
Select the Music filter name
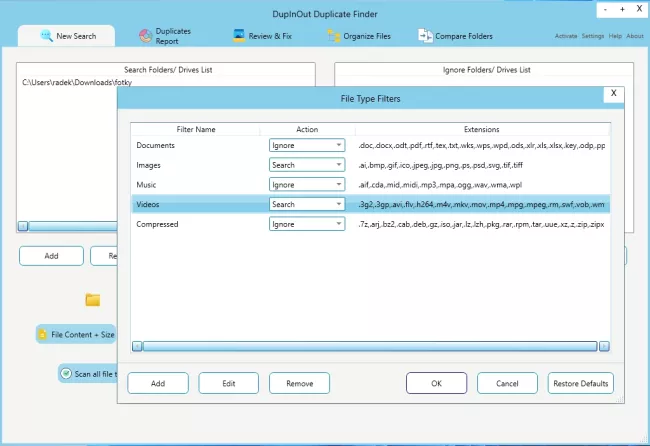(146, 184)
